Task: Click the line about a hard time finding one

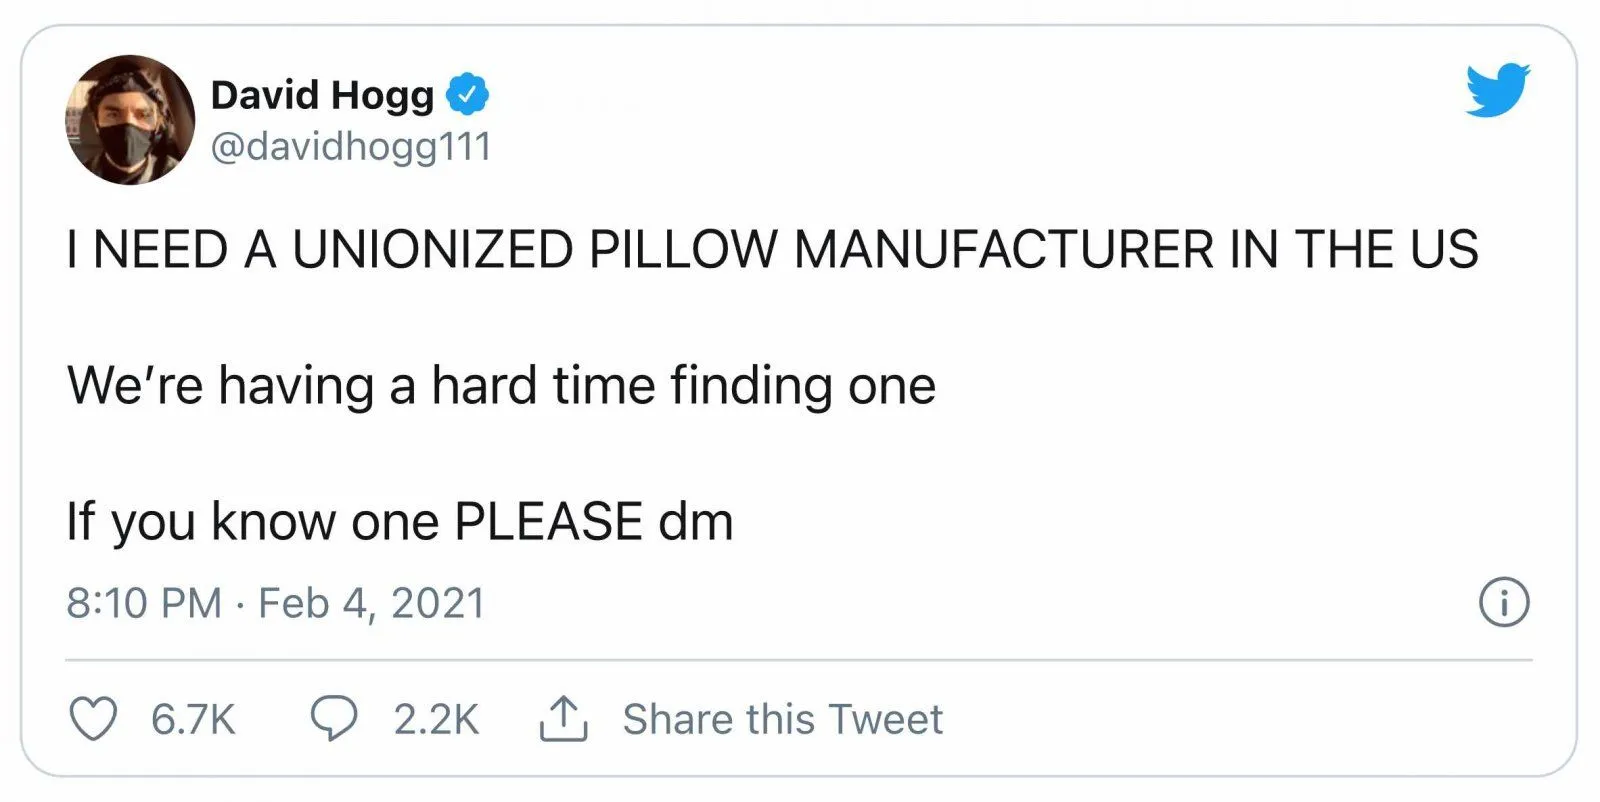Action: click(x=501, y=386)
